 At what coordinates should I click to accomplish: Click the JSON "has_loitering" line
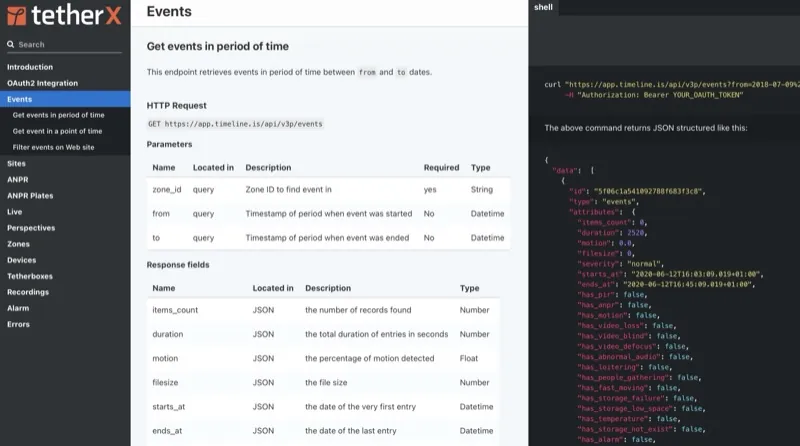click(624, 367)
